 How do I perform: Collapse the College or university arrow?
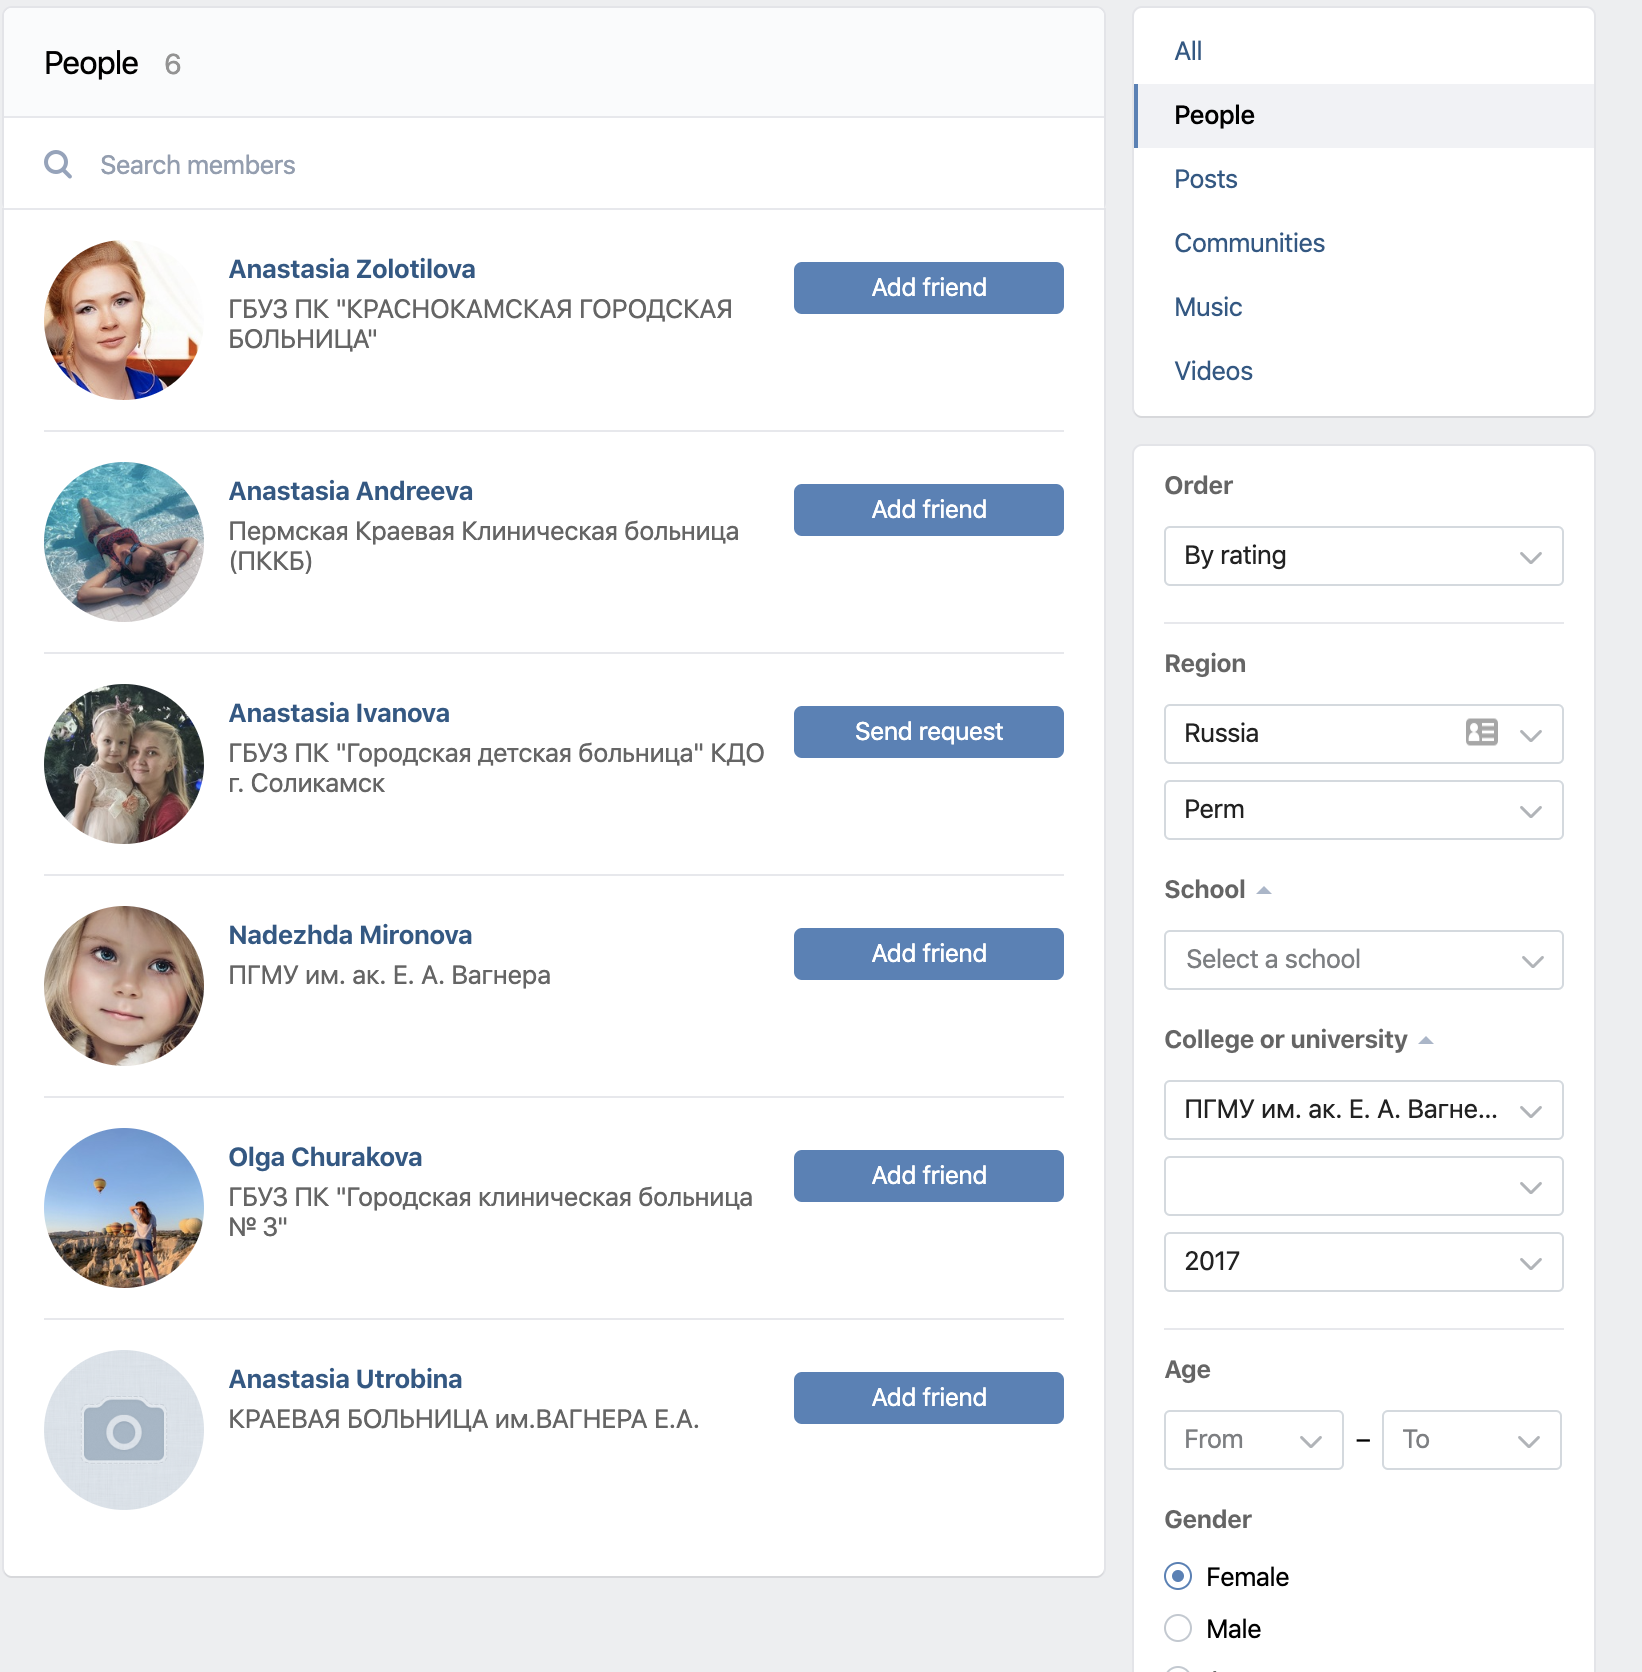click(x=1426, y=1040)
